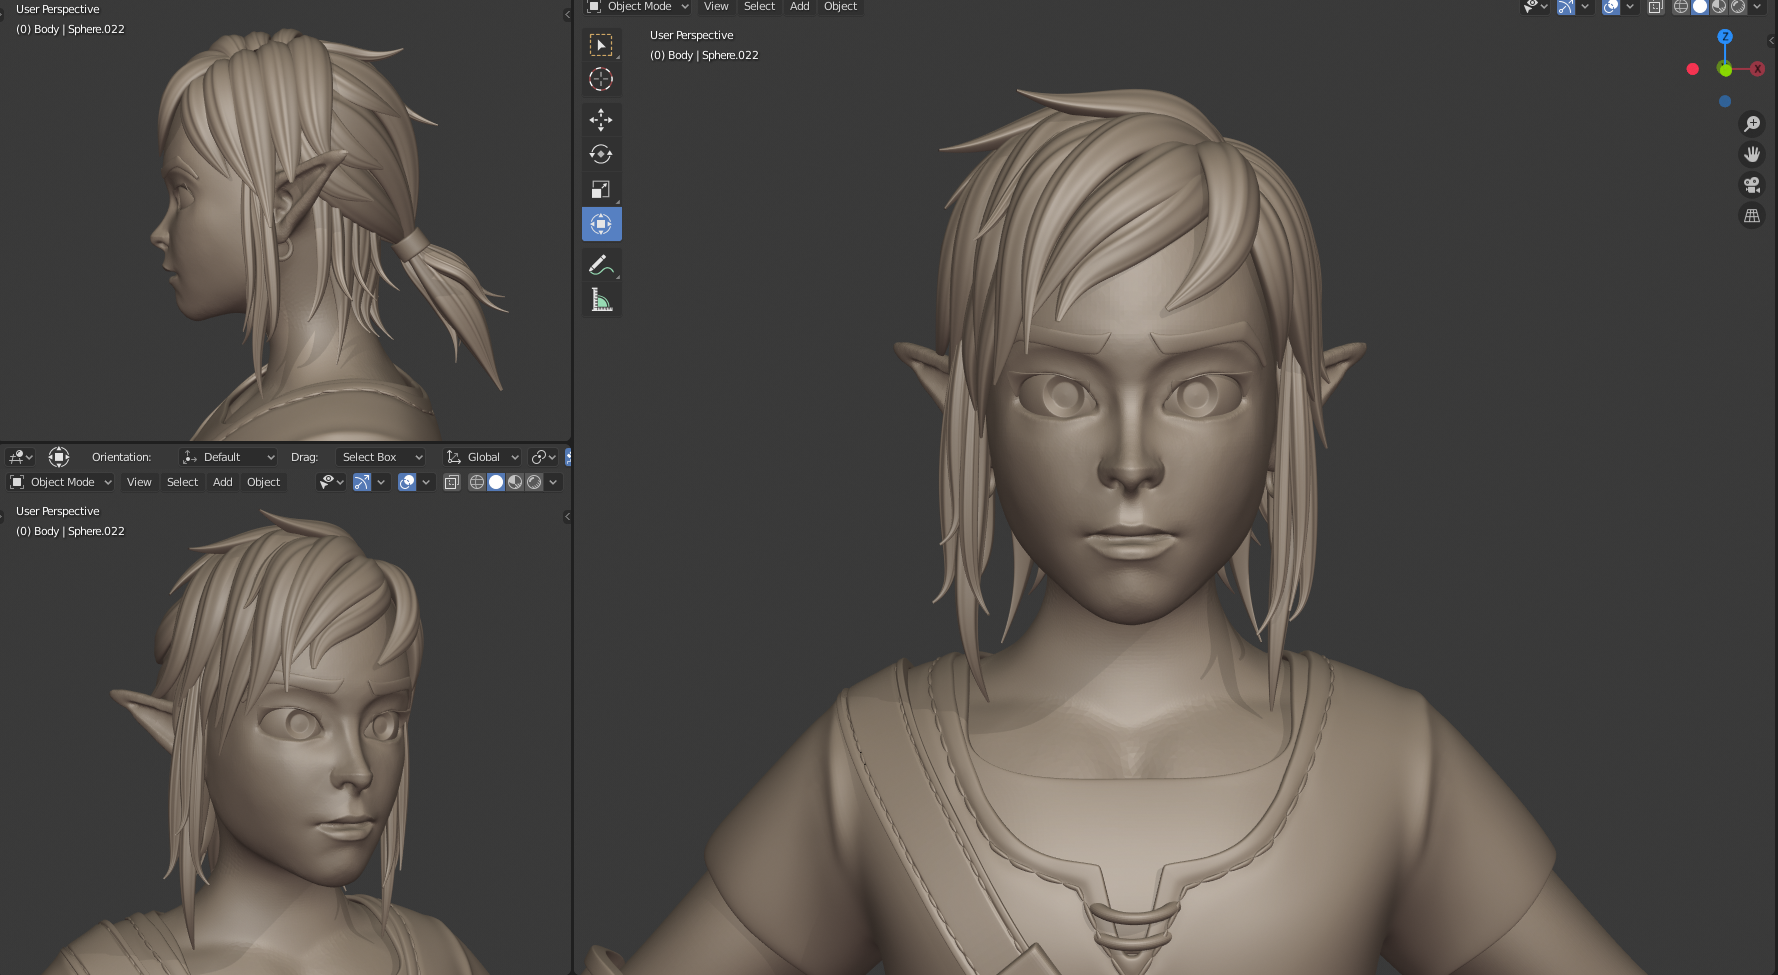Open the Global transform orientation dropdown
Image resolution: width=1778 pixels, height=975 pixels.
483,457
